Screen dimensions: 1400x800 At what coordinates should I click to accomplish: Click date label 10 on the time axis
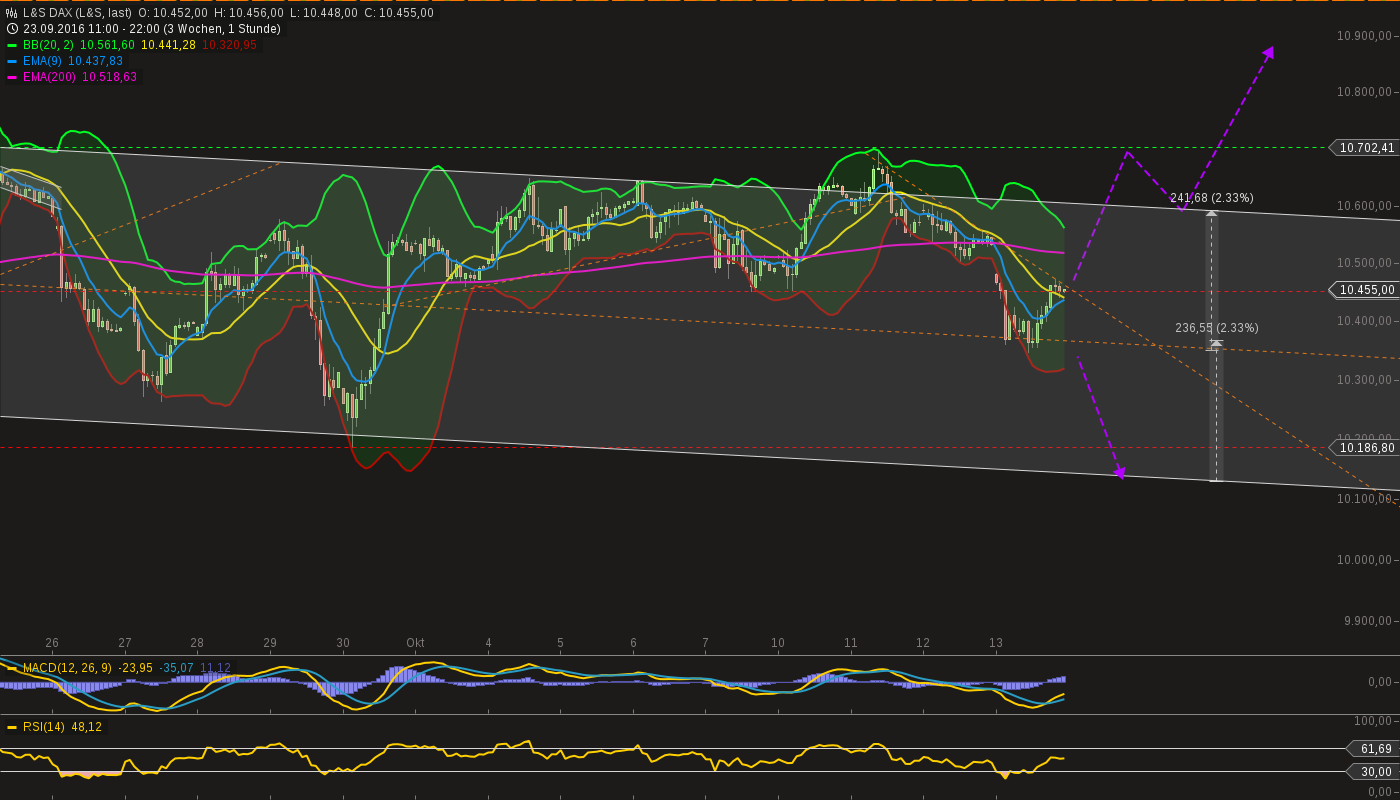click(x=778, y=643)
